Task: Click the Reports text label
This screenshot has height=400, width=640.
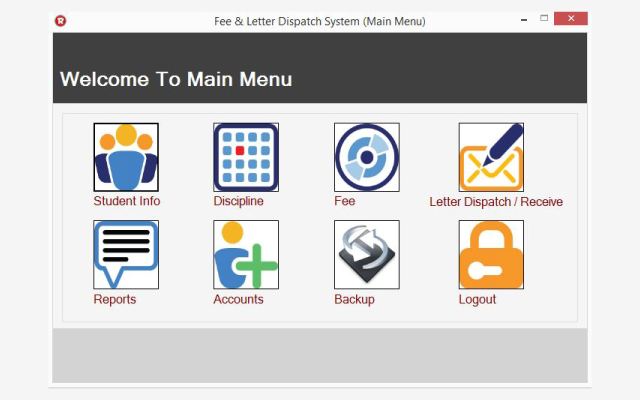Action: click(115, 300)
